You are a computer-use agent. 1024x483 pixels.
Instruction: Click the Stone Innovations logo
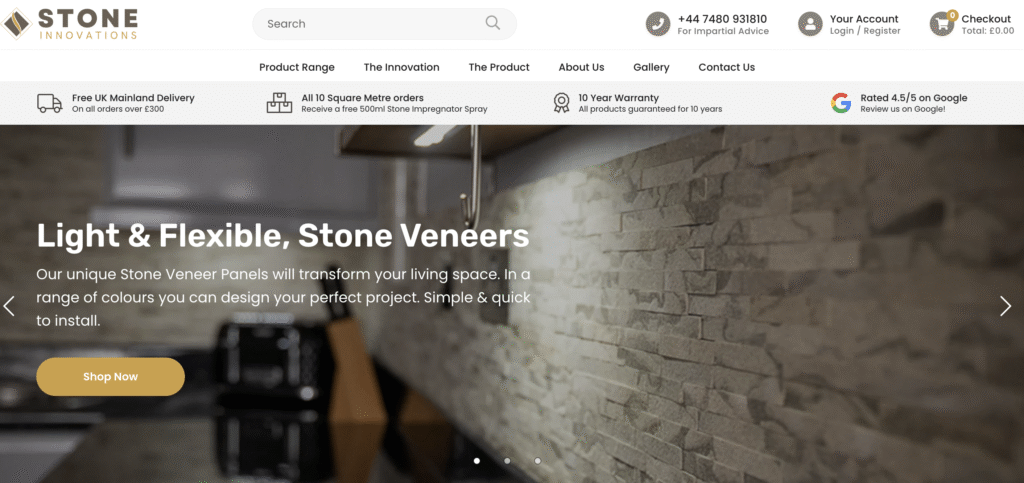pyautogui.click(x=69, y=23)
